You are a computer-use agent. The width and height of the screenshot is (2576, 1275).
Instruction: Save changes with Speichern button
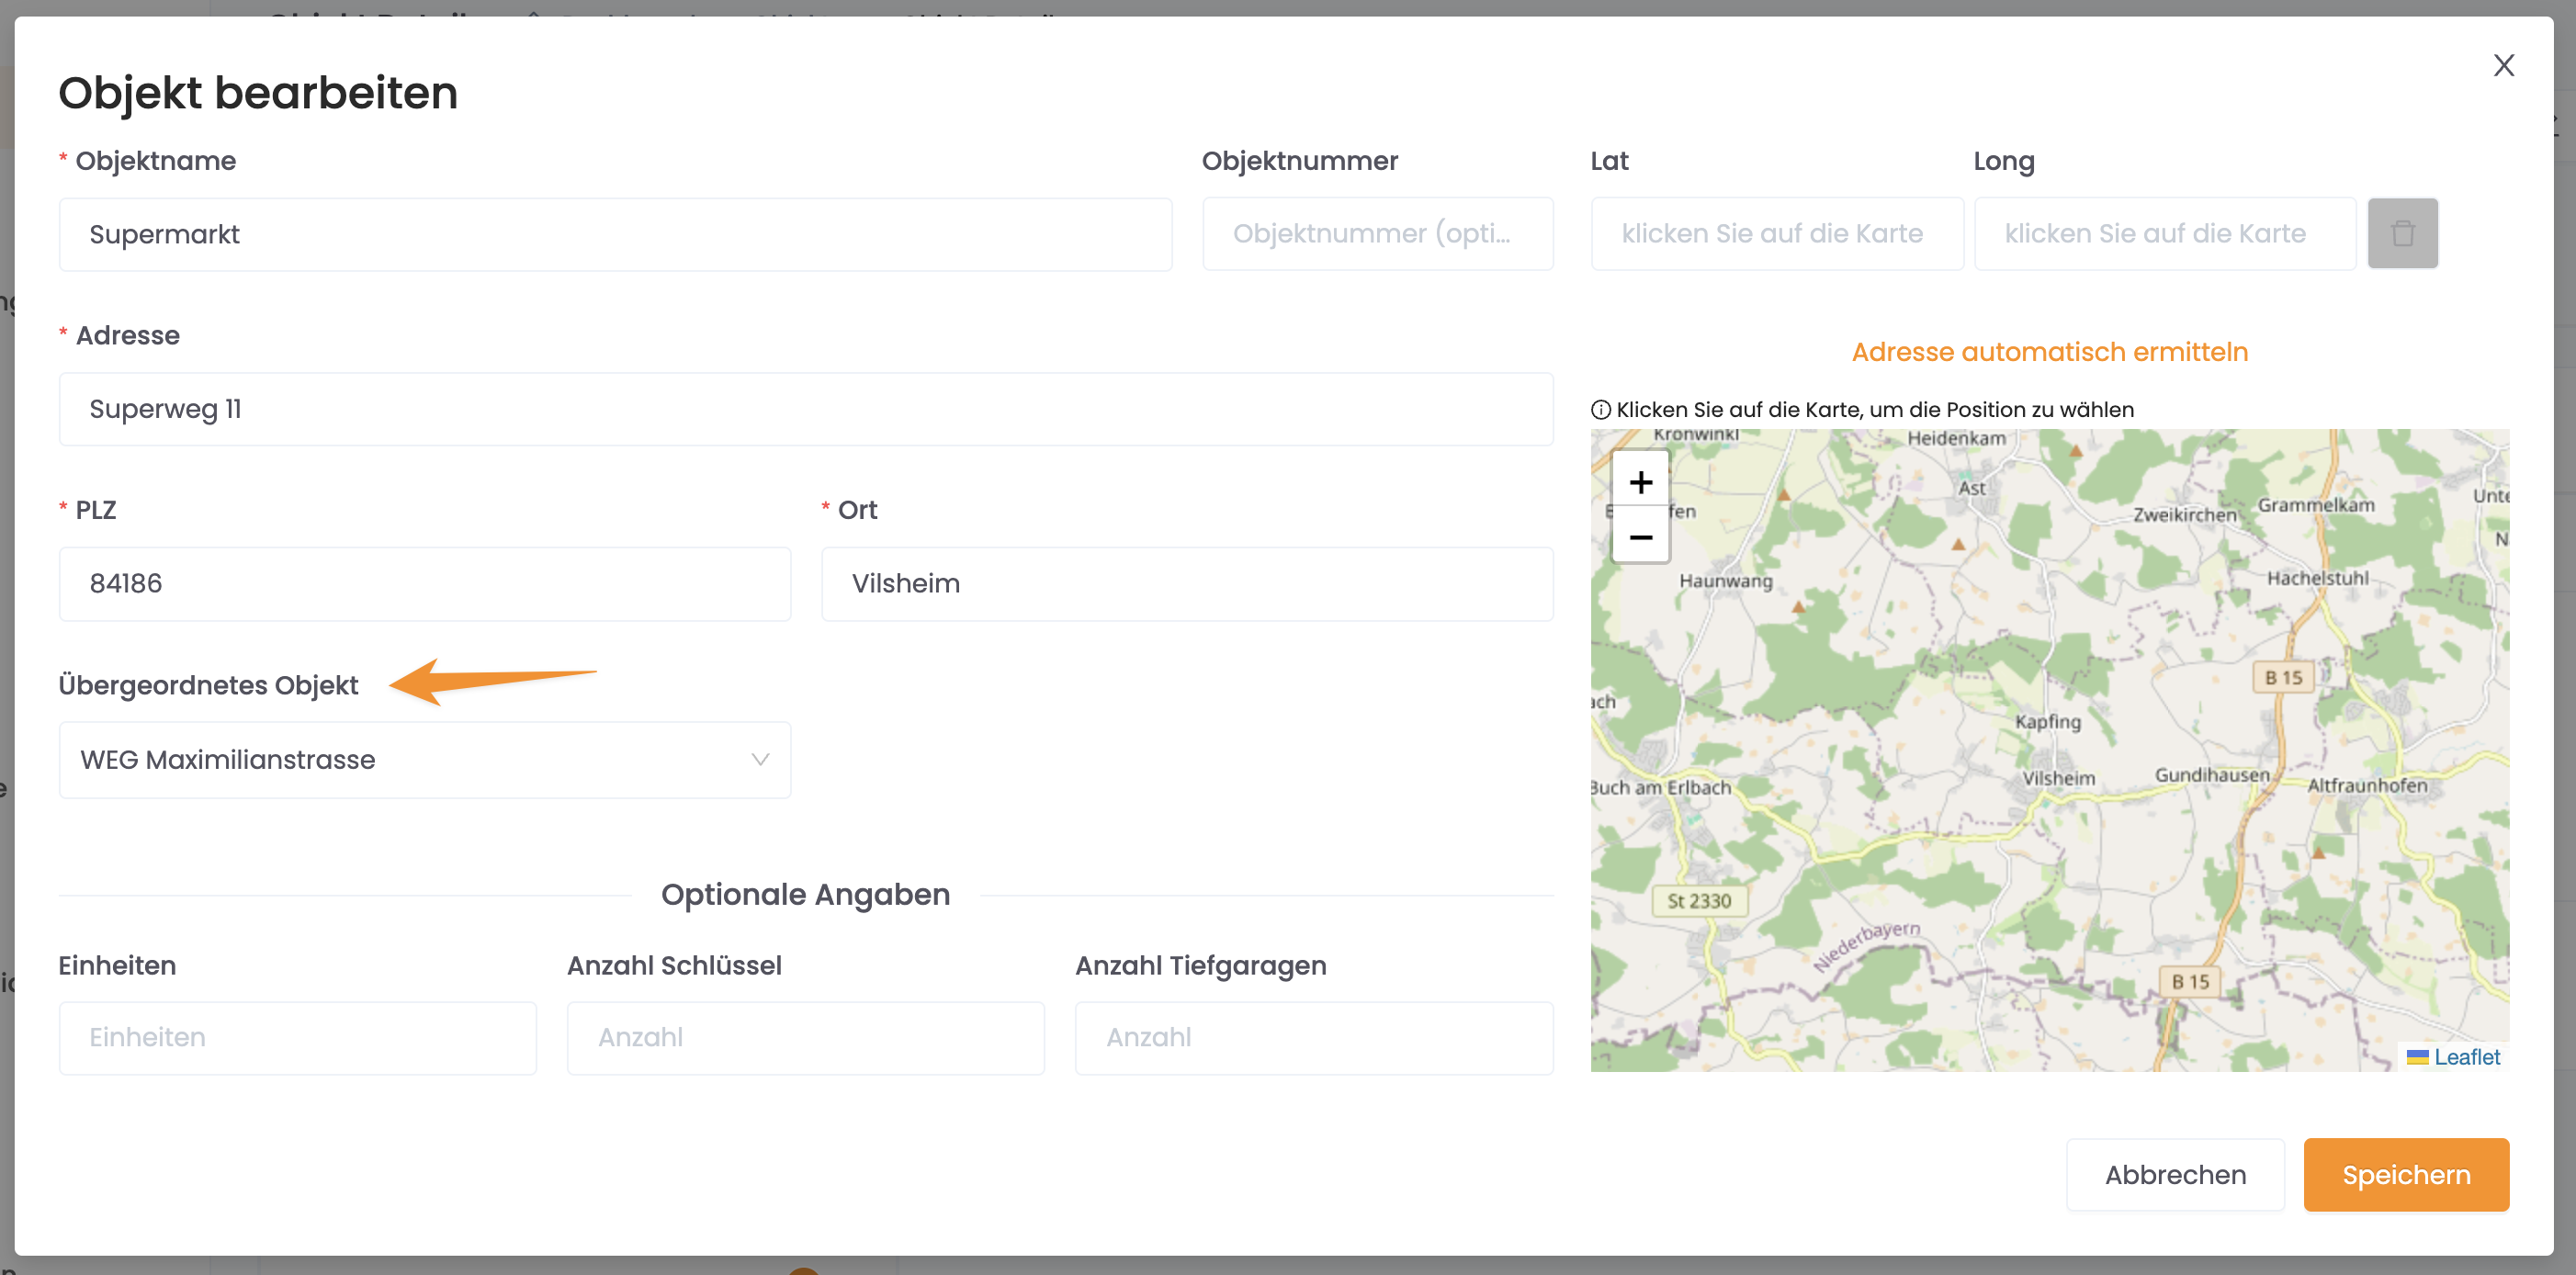(x=2406, y=1174)
